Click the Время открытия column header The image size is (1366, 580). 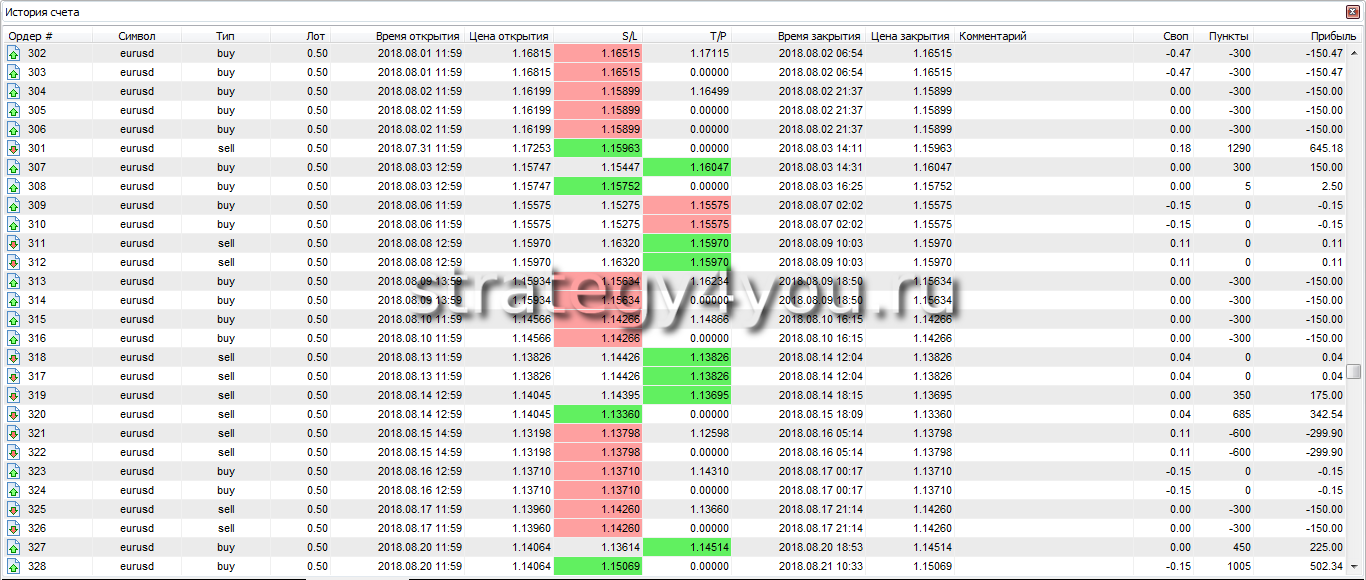click(417, 36)
